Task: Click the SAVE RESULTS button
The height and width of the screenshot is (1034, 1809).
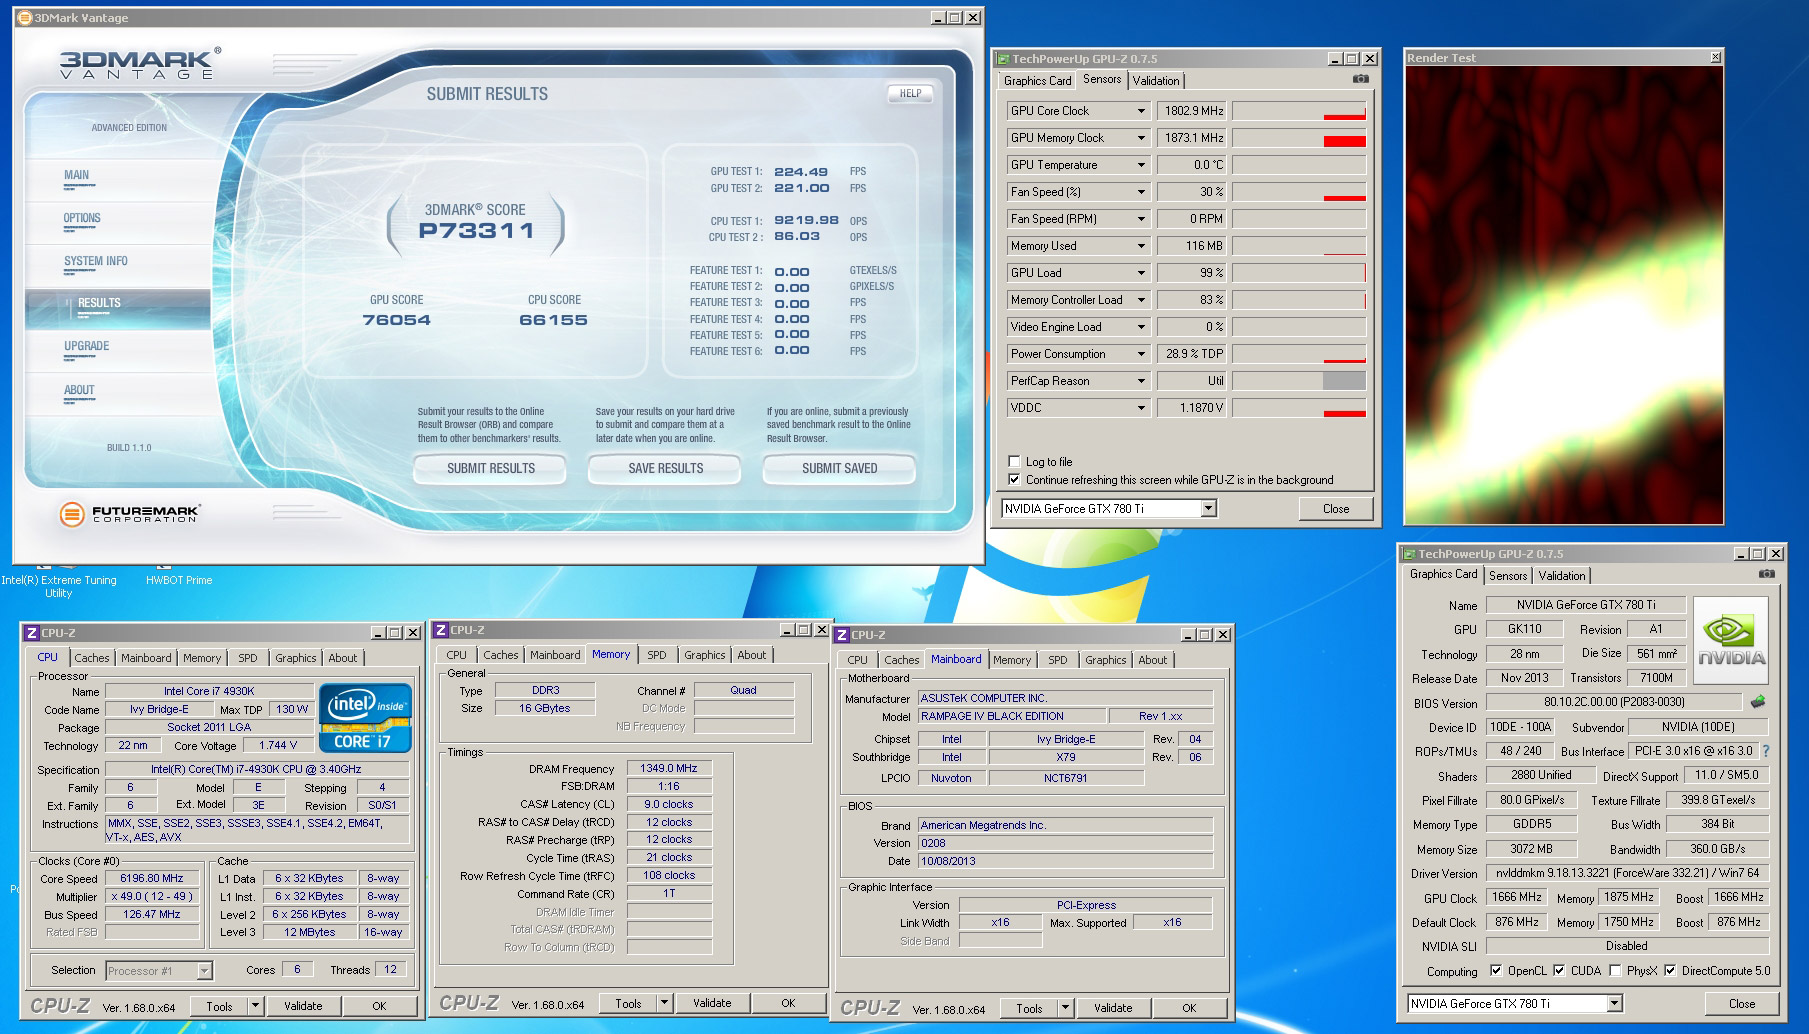Action: (x=665, y=468)
